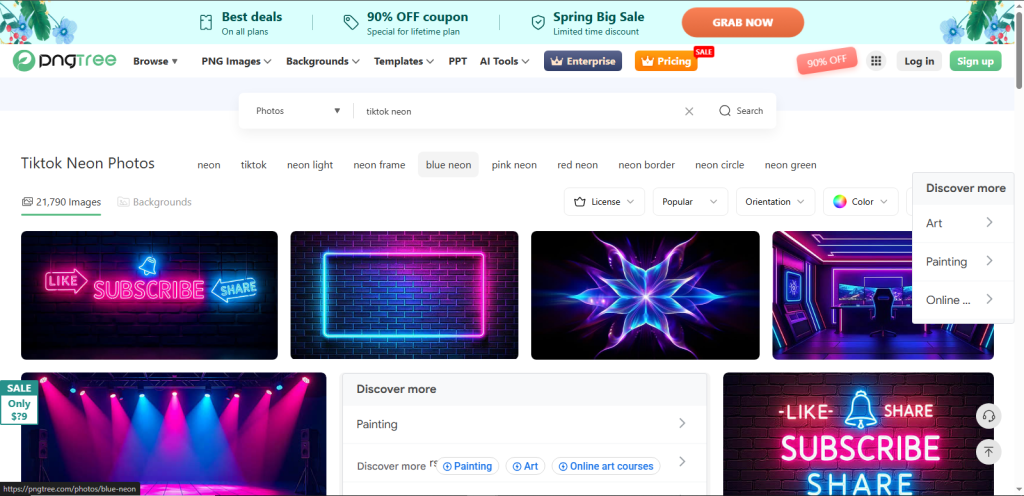Open the customer support headset icon

pos(988,416)
